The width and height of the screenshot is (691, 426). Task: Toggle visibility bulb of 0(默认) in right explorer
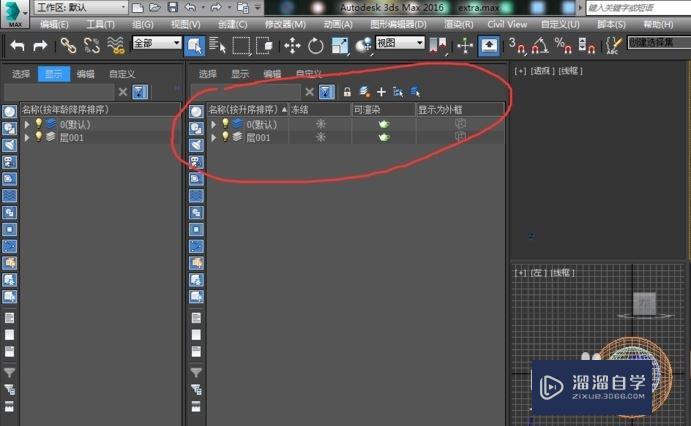225,124
